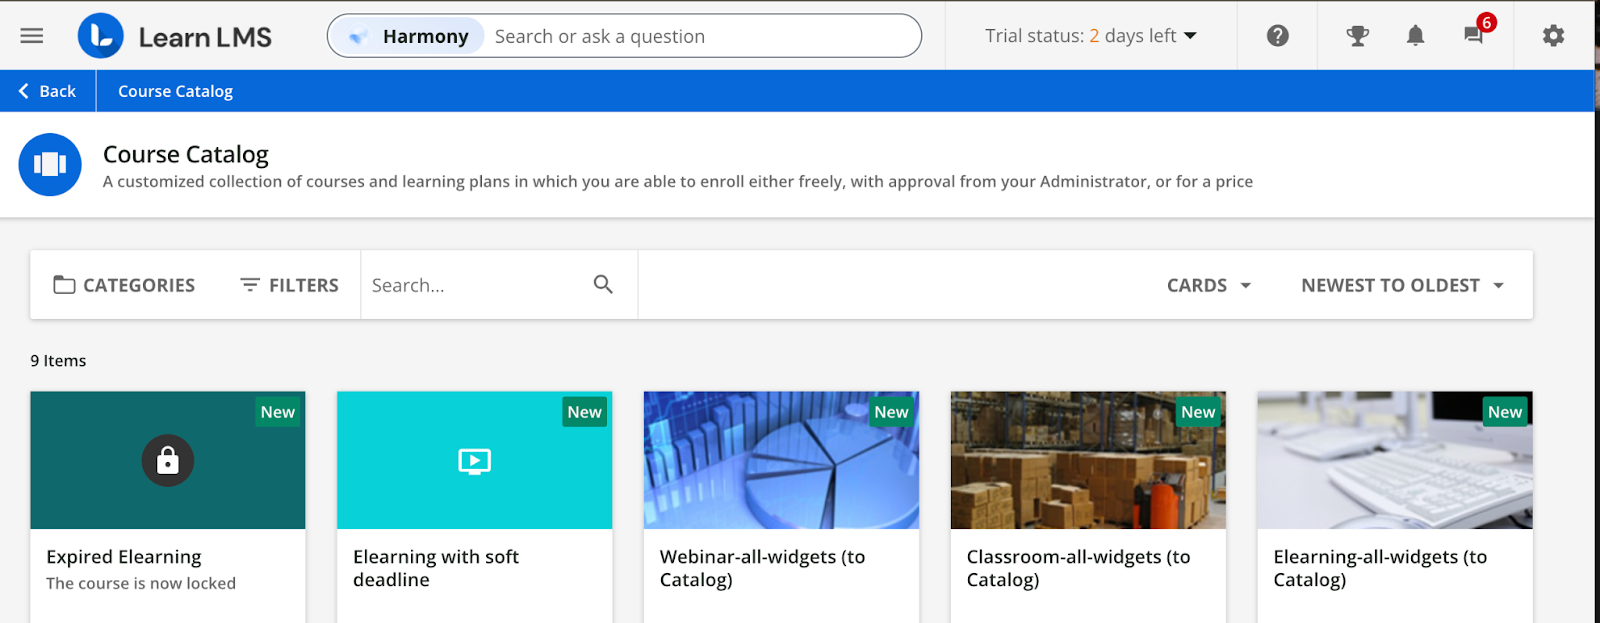This screenshot has height=623, width=1600.
Task: Click the '9 Items' count text
Action: 58,361
